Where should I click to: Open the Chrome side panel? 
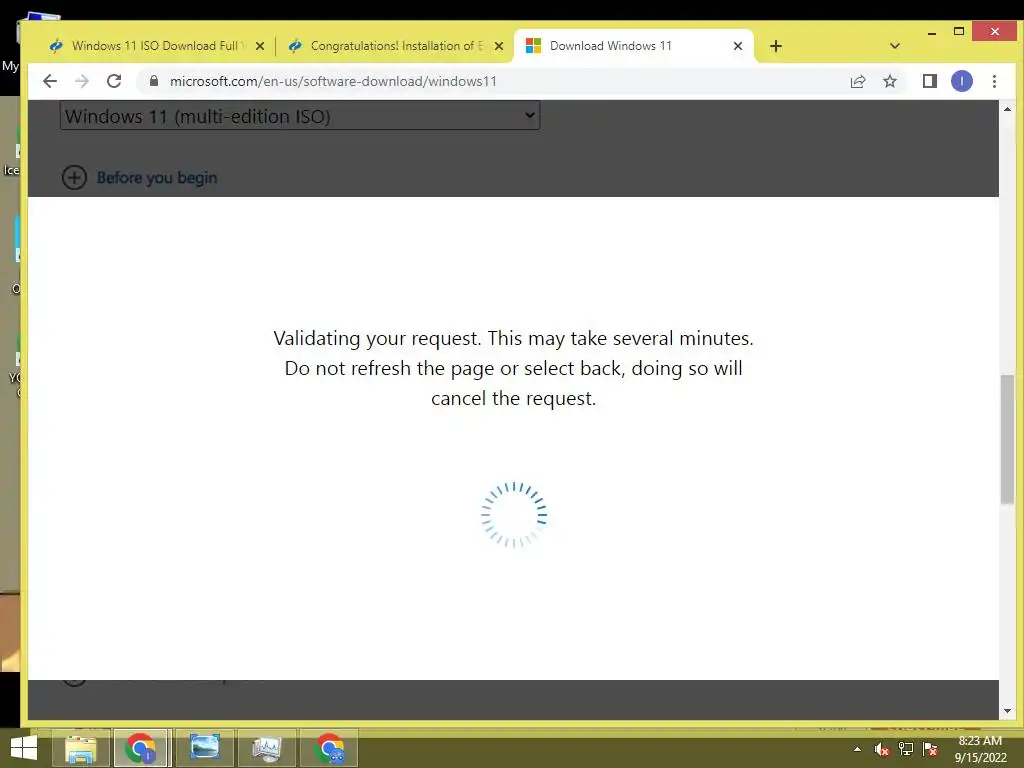click(929, 81)
